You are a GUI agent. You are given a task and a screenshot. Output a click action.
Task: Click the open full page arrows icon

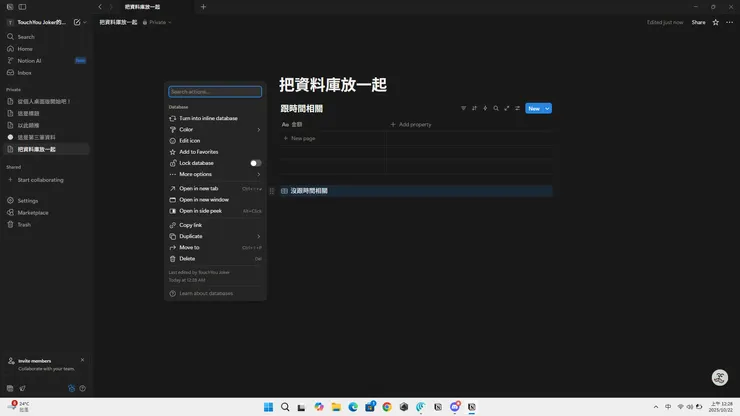506,108
